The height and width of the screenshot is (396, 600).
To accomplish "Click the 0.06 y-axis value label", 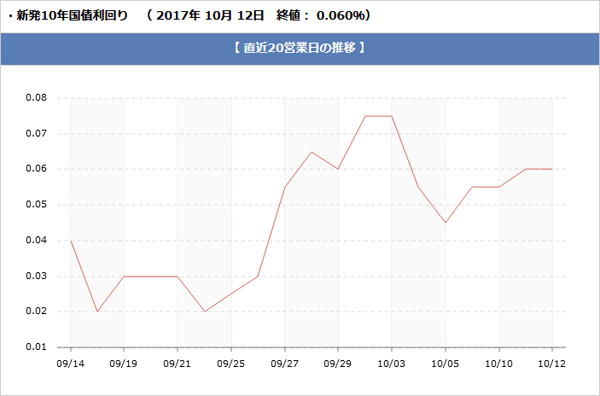I will (36, 169).
